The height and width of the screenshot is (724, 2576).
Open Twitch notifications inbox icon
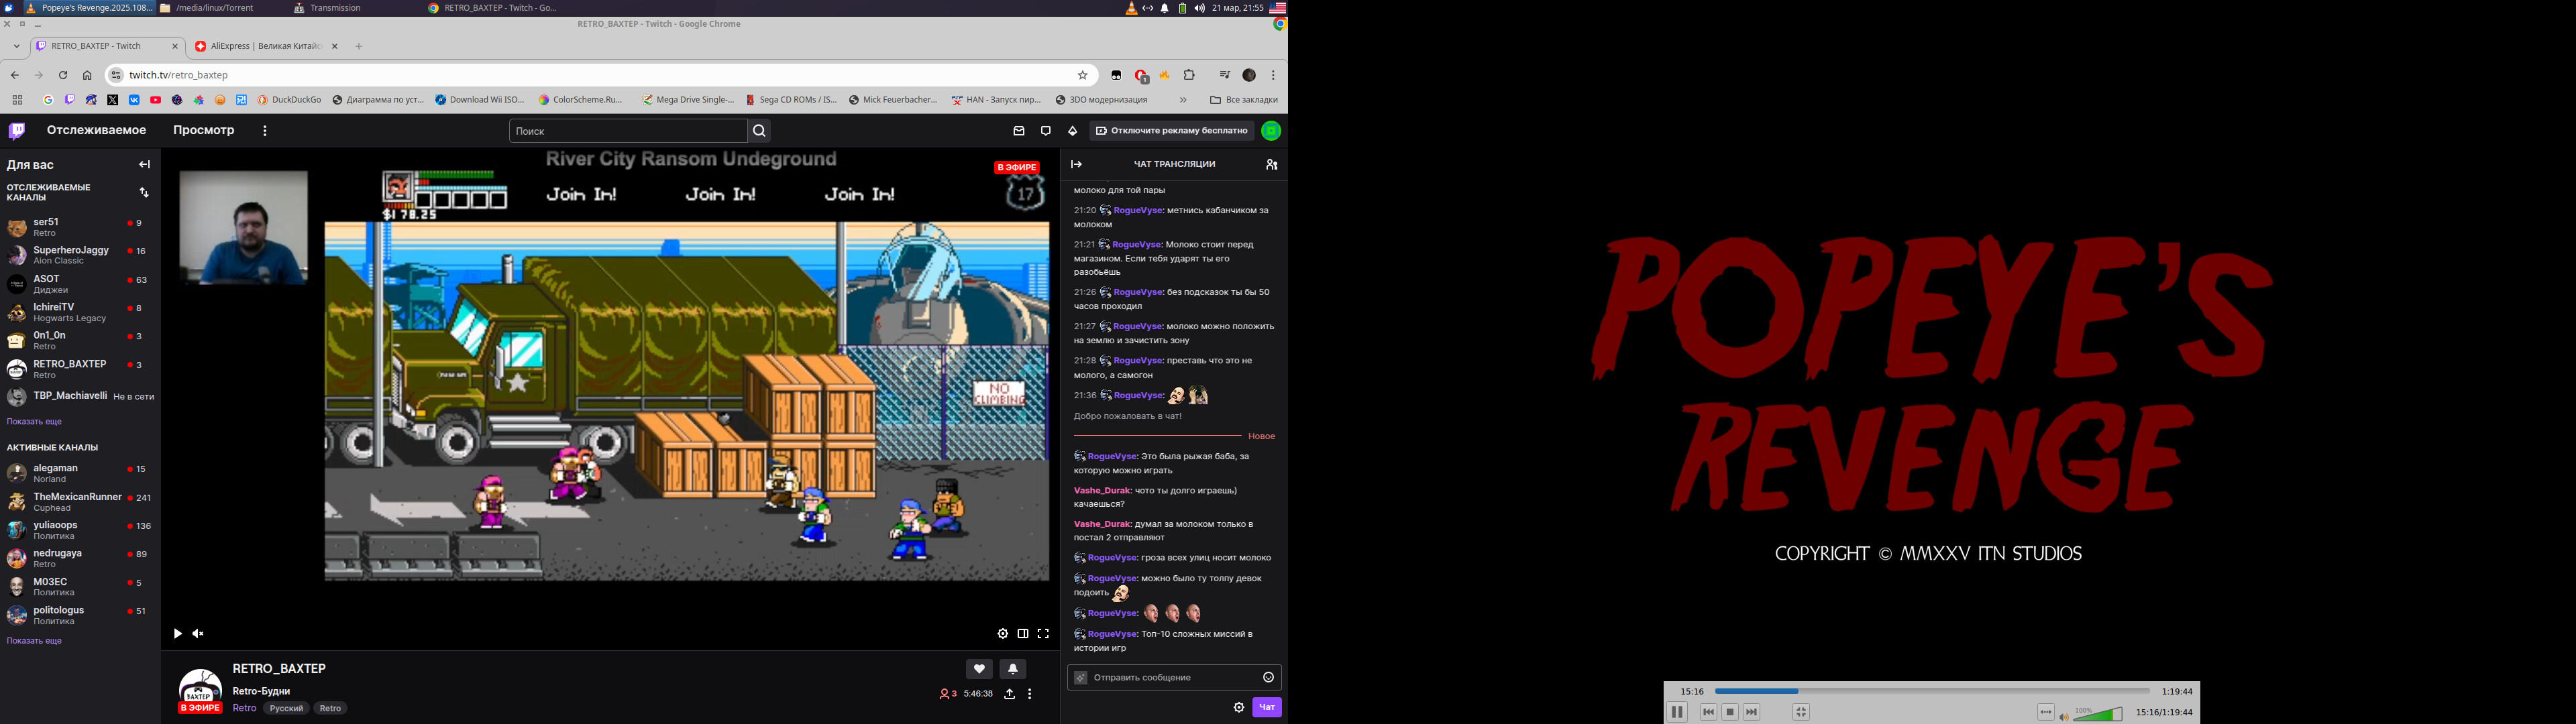[1019, 131]
